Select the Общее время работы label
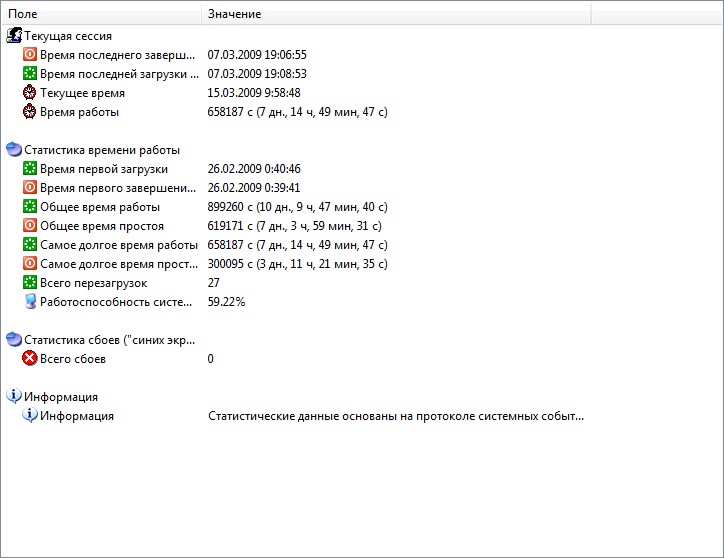 (100, 207)
